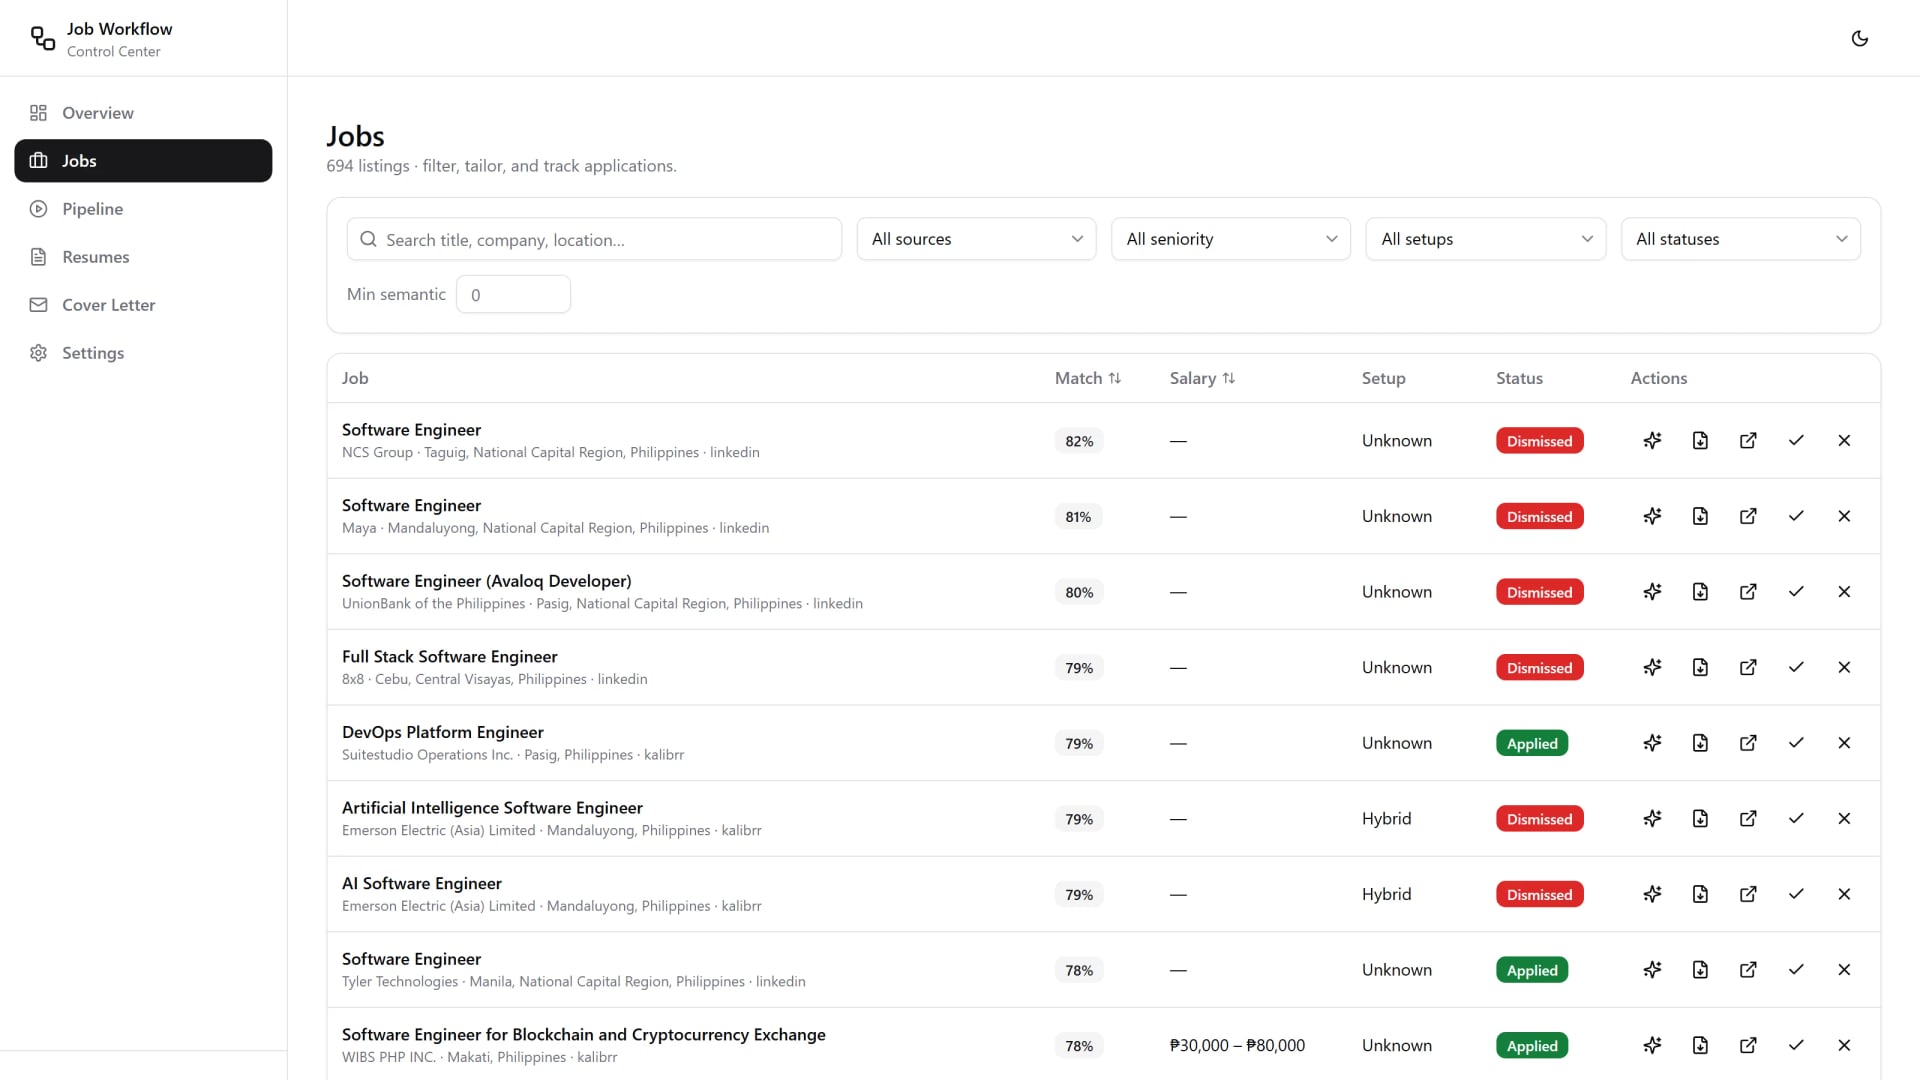Screen dimensions: 1920x1080
Task: Click salary ₱30,000 – ₱80,000 cell
Action: pyautogui.click(x=1237, y=1045)
